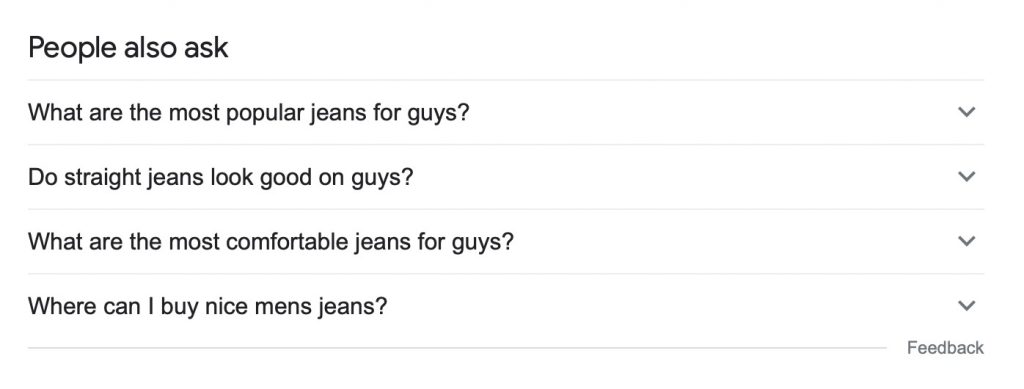This screenshot has width=1024, height=389.
Task: Expand 'What are the most popular jeans for guys?'
Action: pos(505,112)
